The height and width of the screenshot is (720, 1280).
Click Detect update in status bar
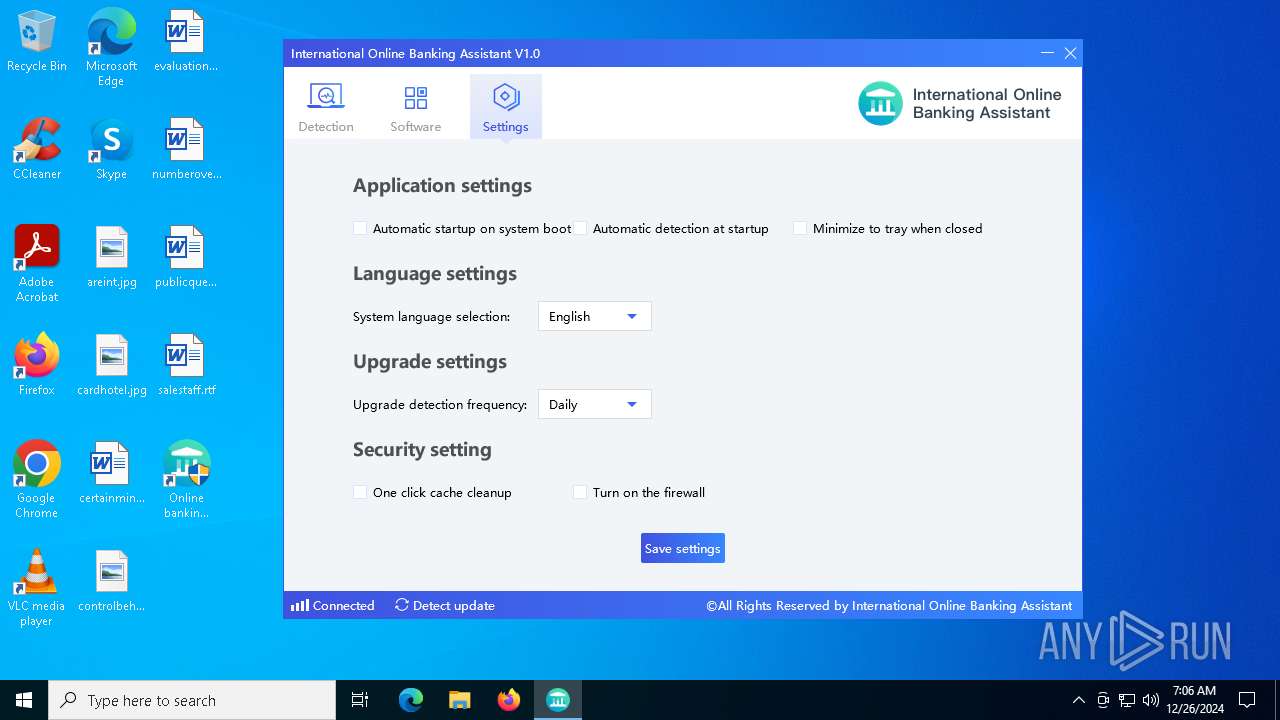tap(445, 605)
